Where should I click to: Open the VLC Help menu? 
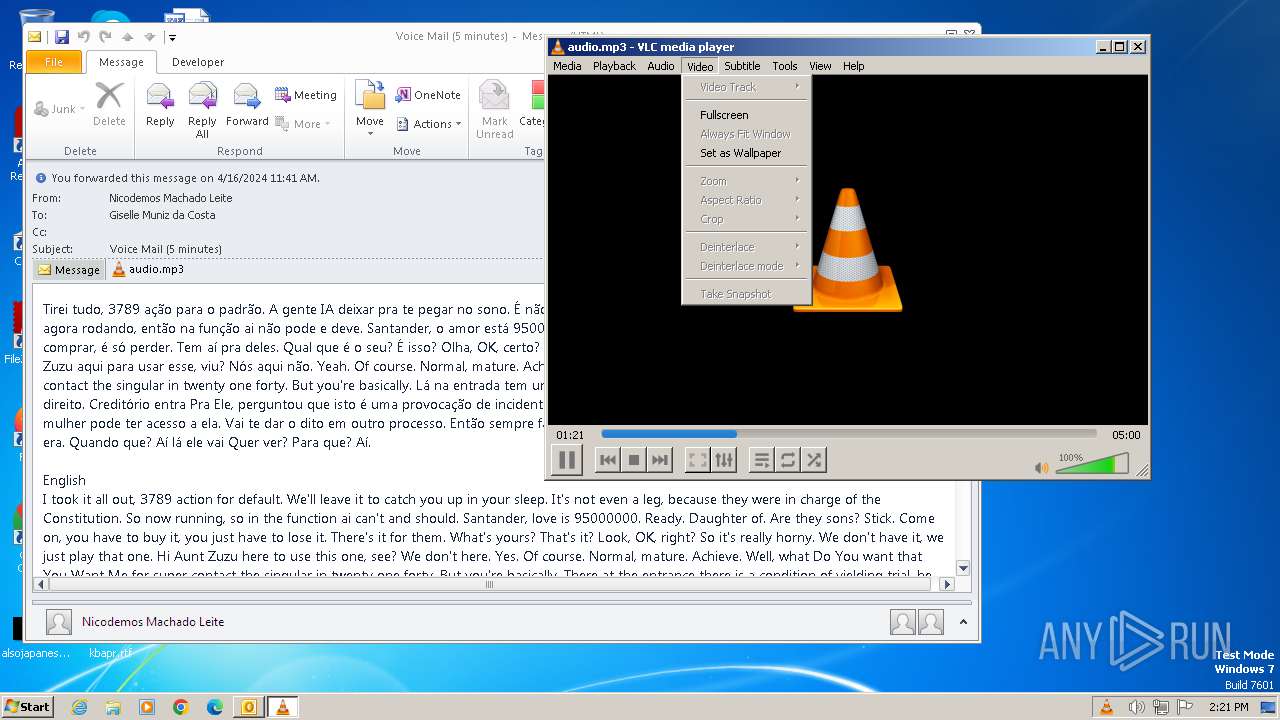click(853, 66)
